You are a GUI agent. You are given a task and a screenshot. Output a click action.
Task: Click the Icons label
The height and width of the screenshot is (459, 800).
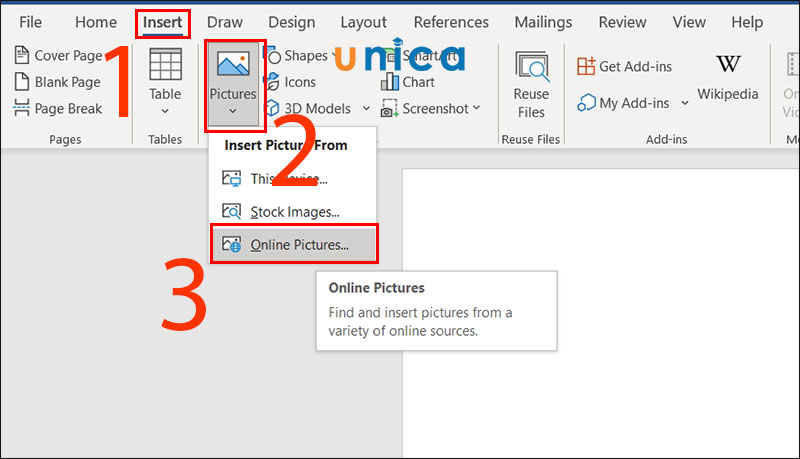pos(300,82)
